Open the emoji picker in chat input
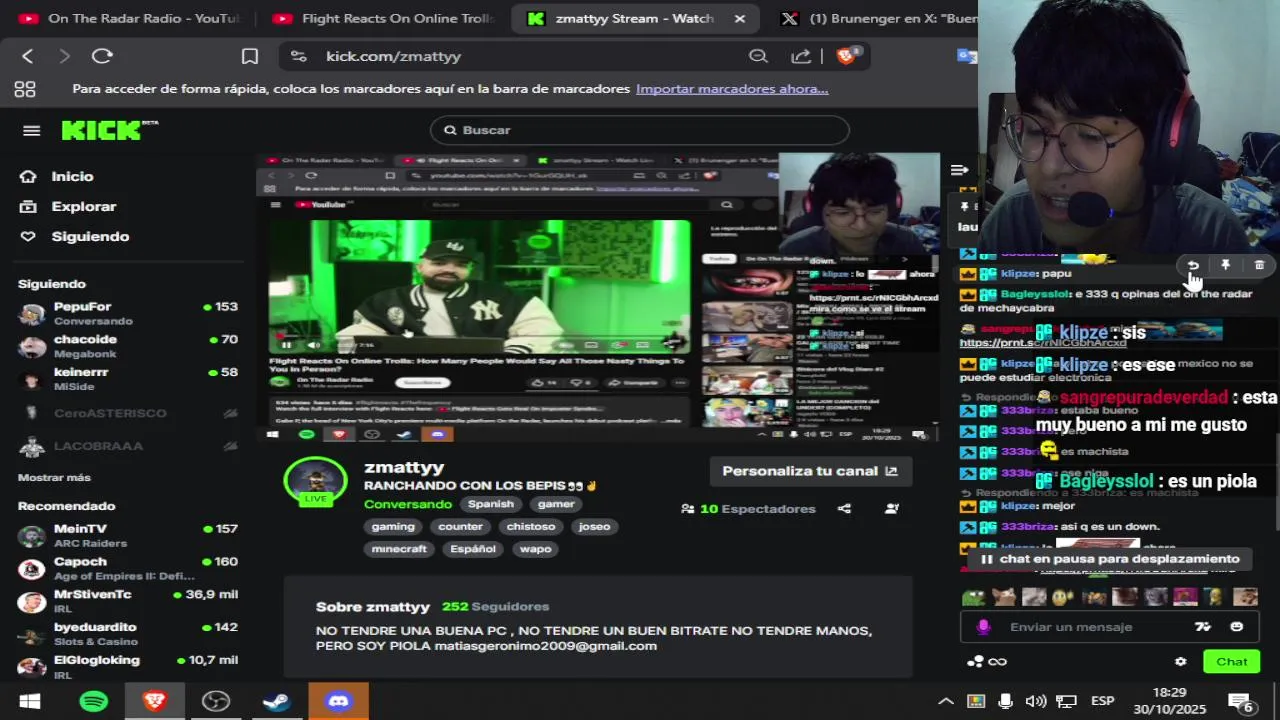 [x=1237, y=627]
